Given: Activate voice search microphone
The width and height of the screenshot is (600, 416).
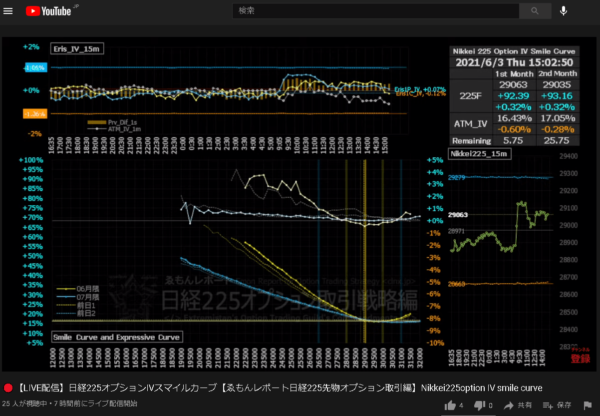Looking at the screenshot, I should coord(564,11).
